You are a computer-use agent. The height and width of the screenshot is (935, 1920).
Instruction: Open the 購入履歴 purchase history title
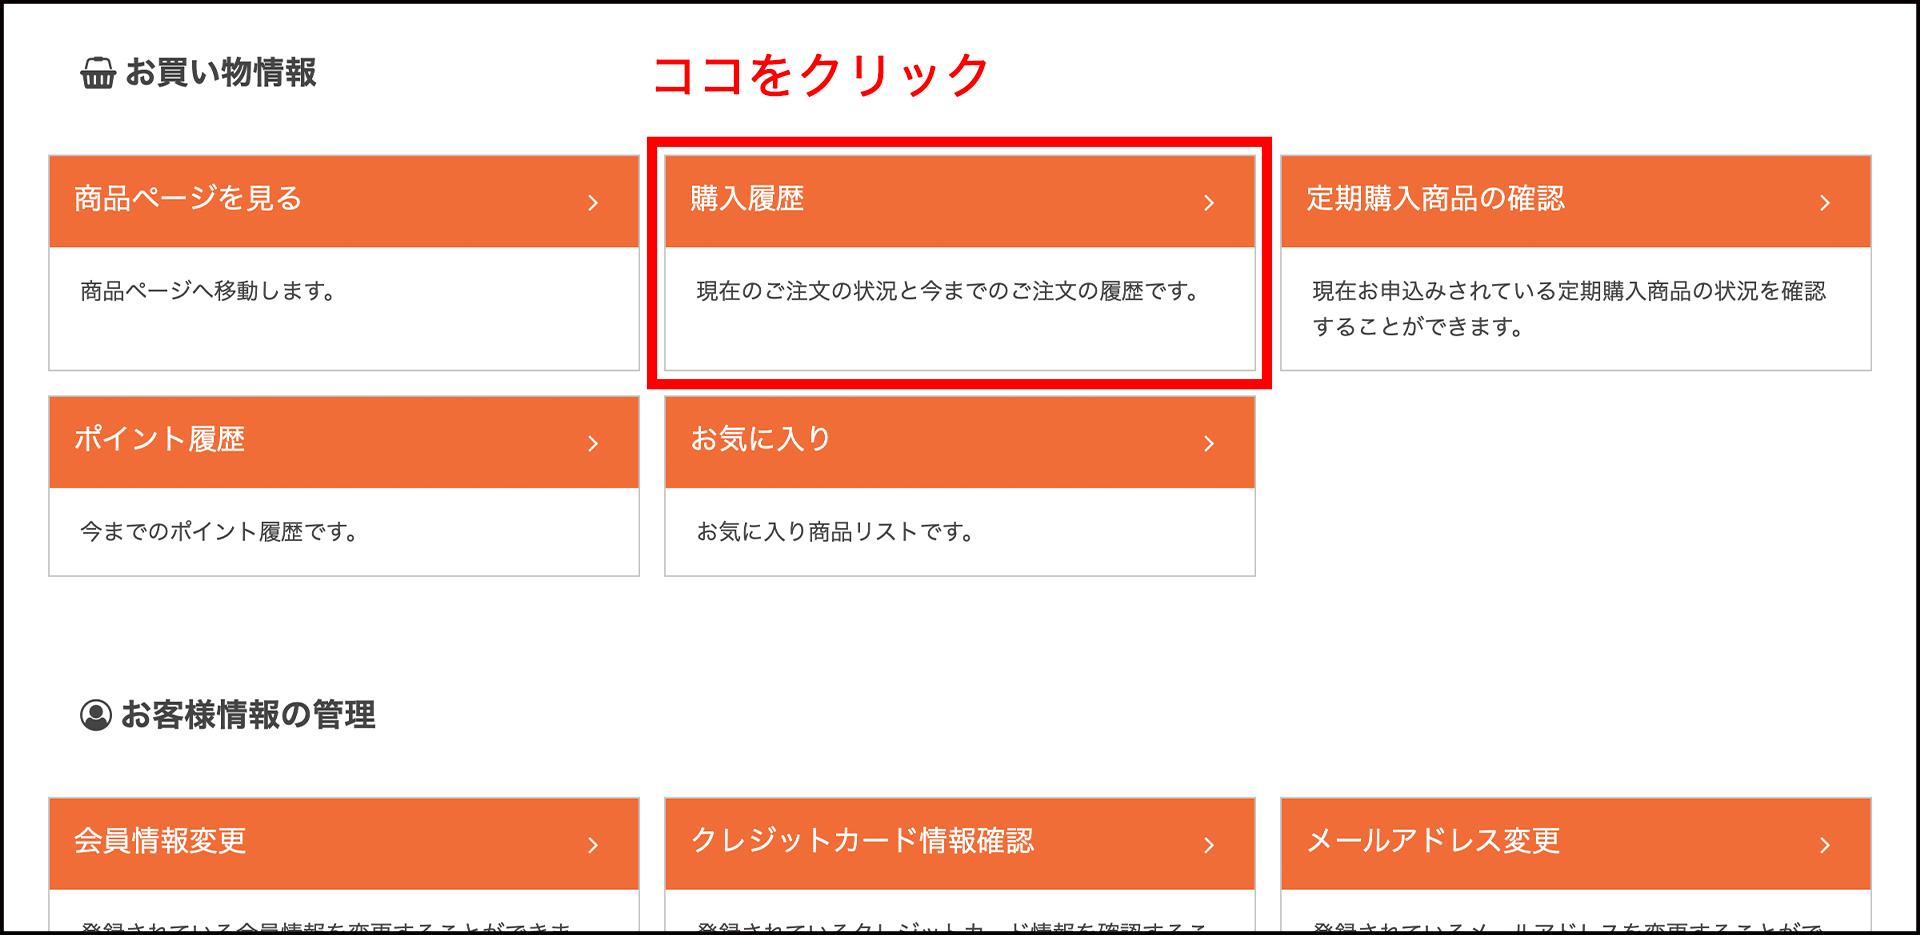click(747, 199)
